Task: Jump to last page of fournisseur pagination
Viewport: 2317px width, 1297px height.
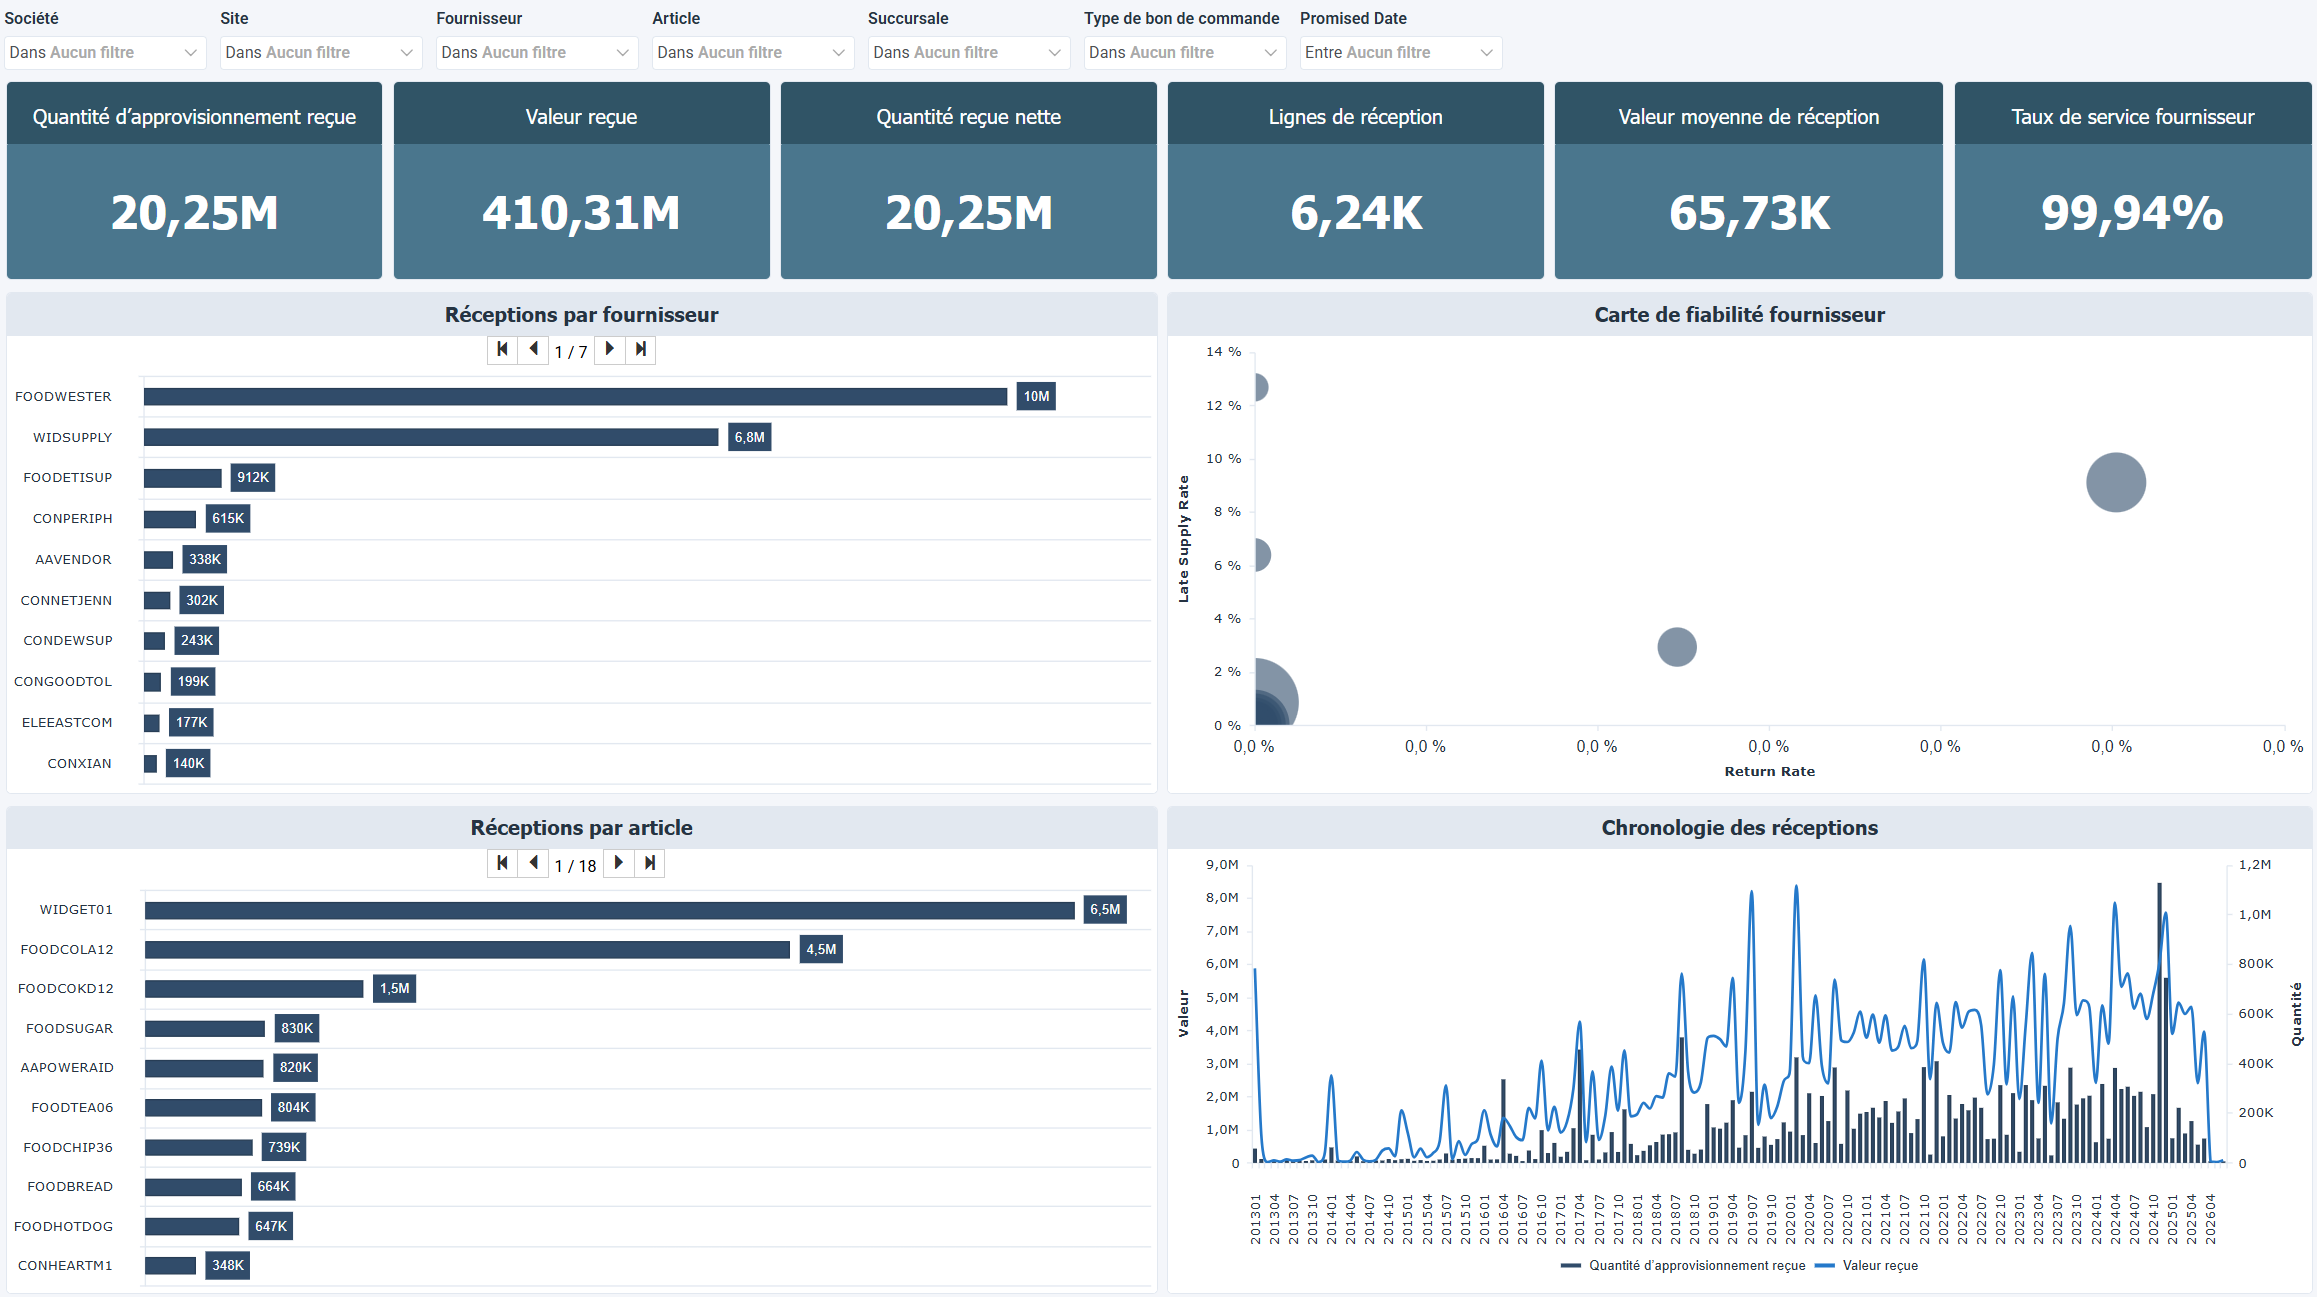Action: pos(641,350)
